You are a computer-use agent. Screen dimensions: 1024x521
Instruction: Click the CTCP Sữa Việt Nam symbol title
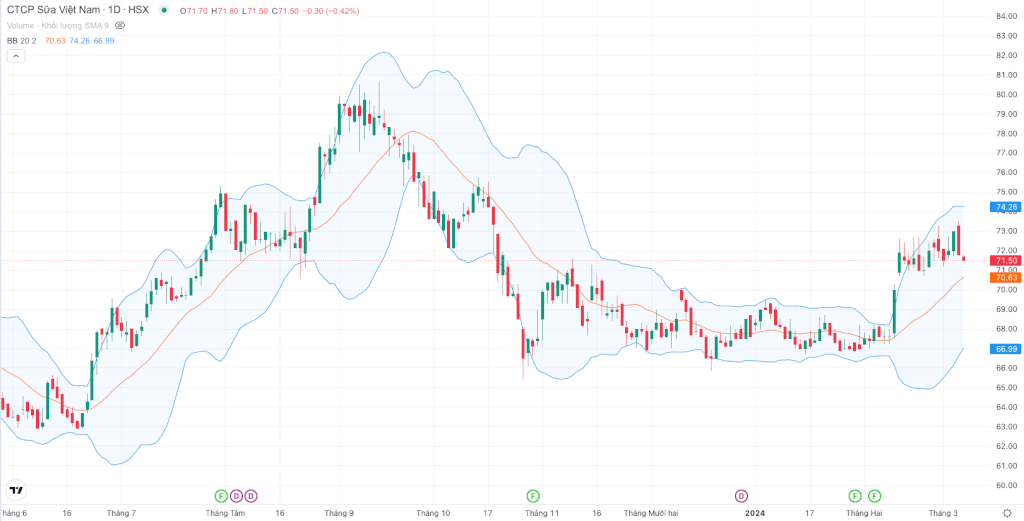point(56,10)
